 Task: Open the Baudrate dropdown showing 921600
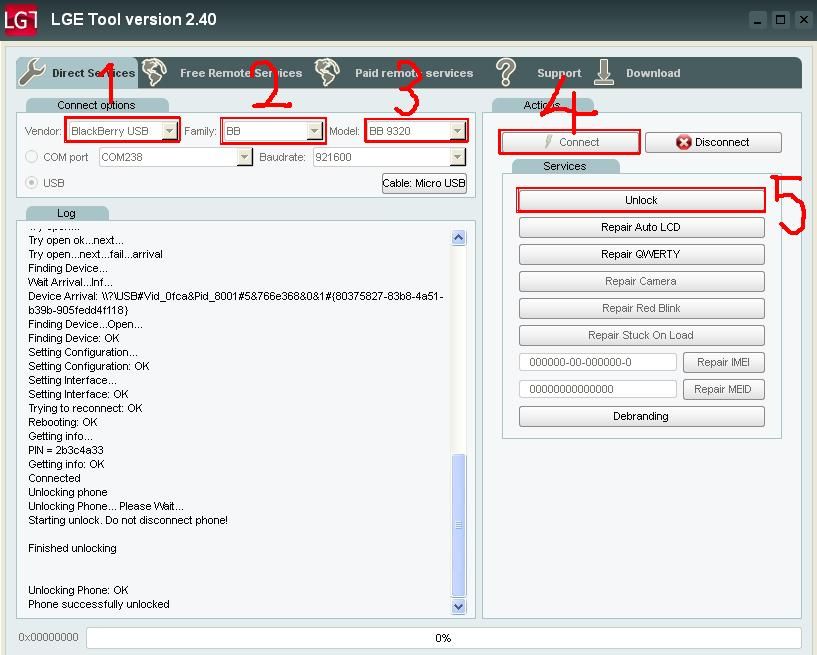click(457, 157)
